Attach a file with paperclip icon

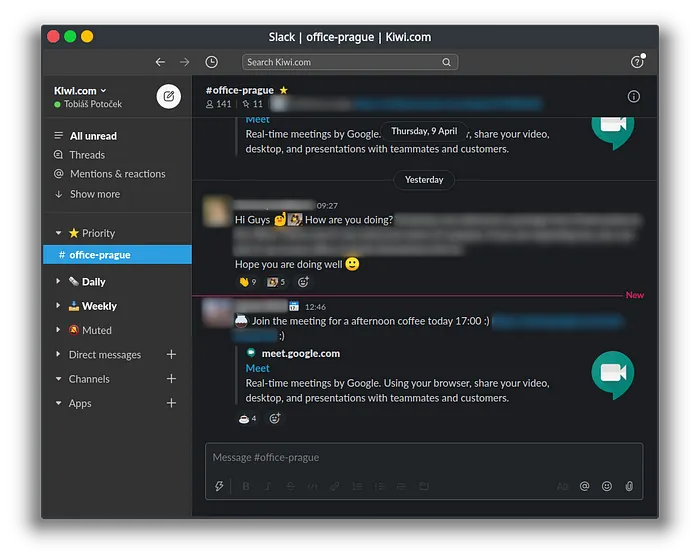click(629, 486)
